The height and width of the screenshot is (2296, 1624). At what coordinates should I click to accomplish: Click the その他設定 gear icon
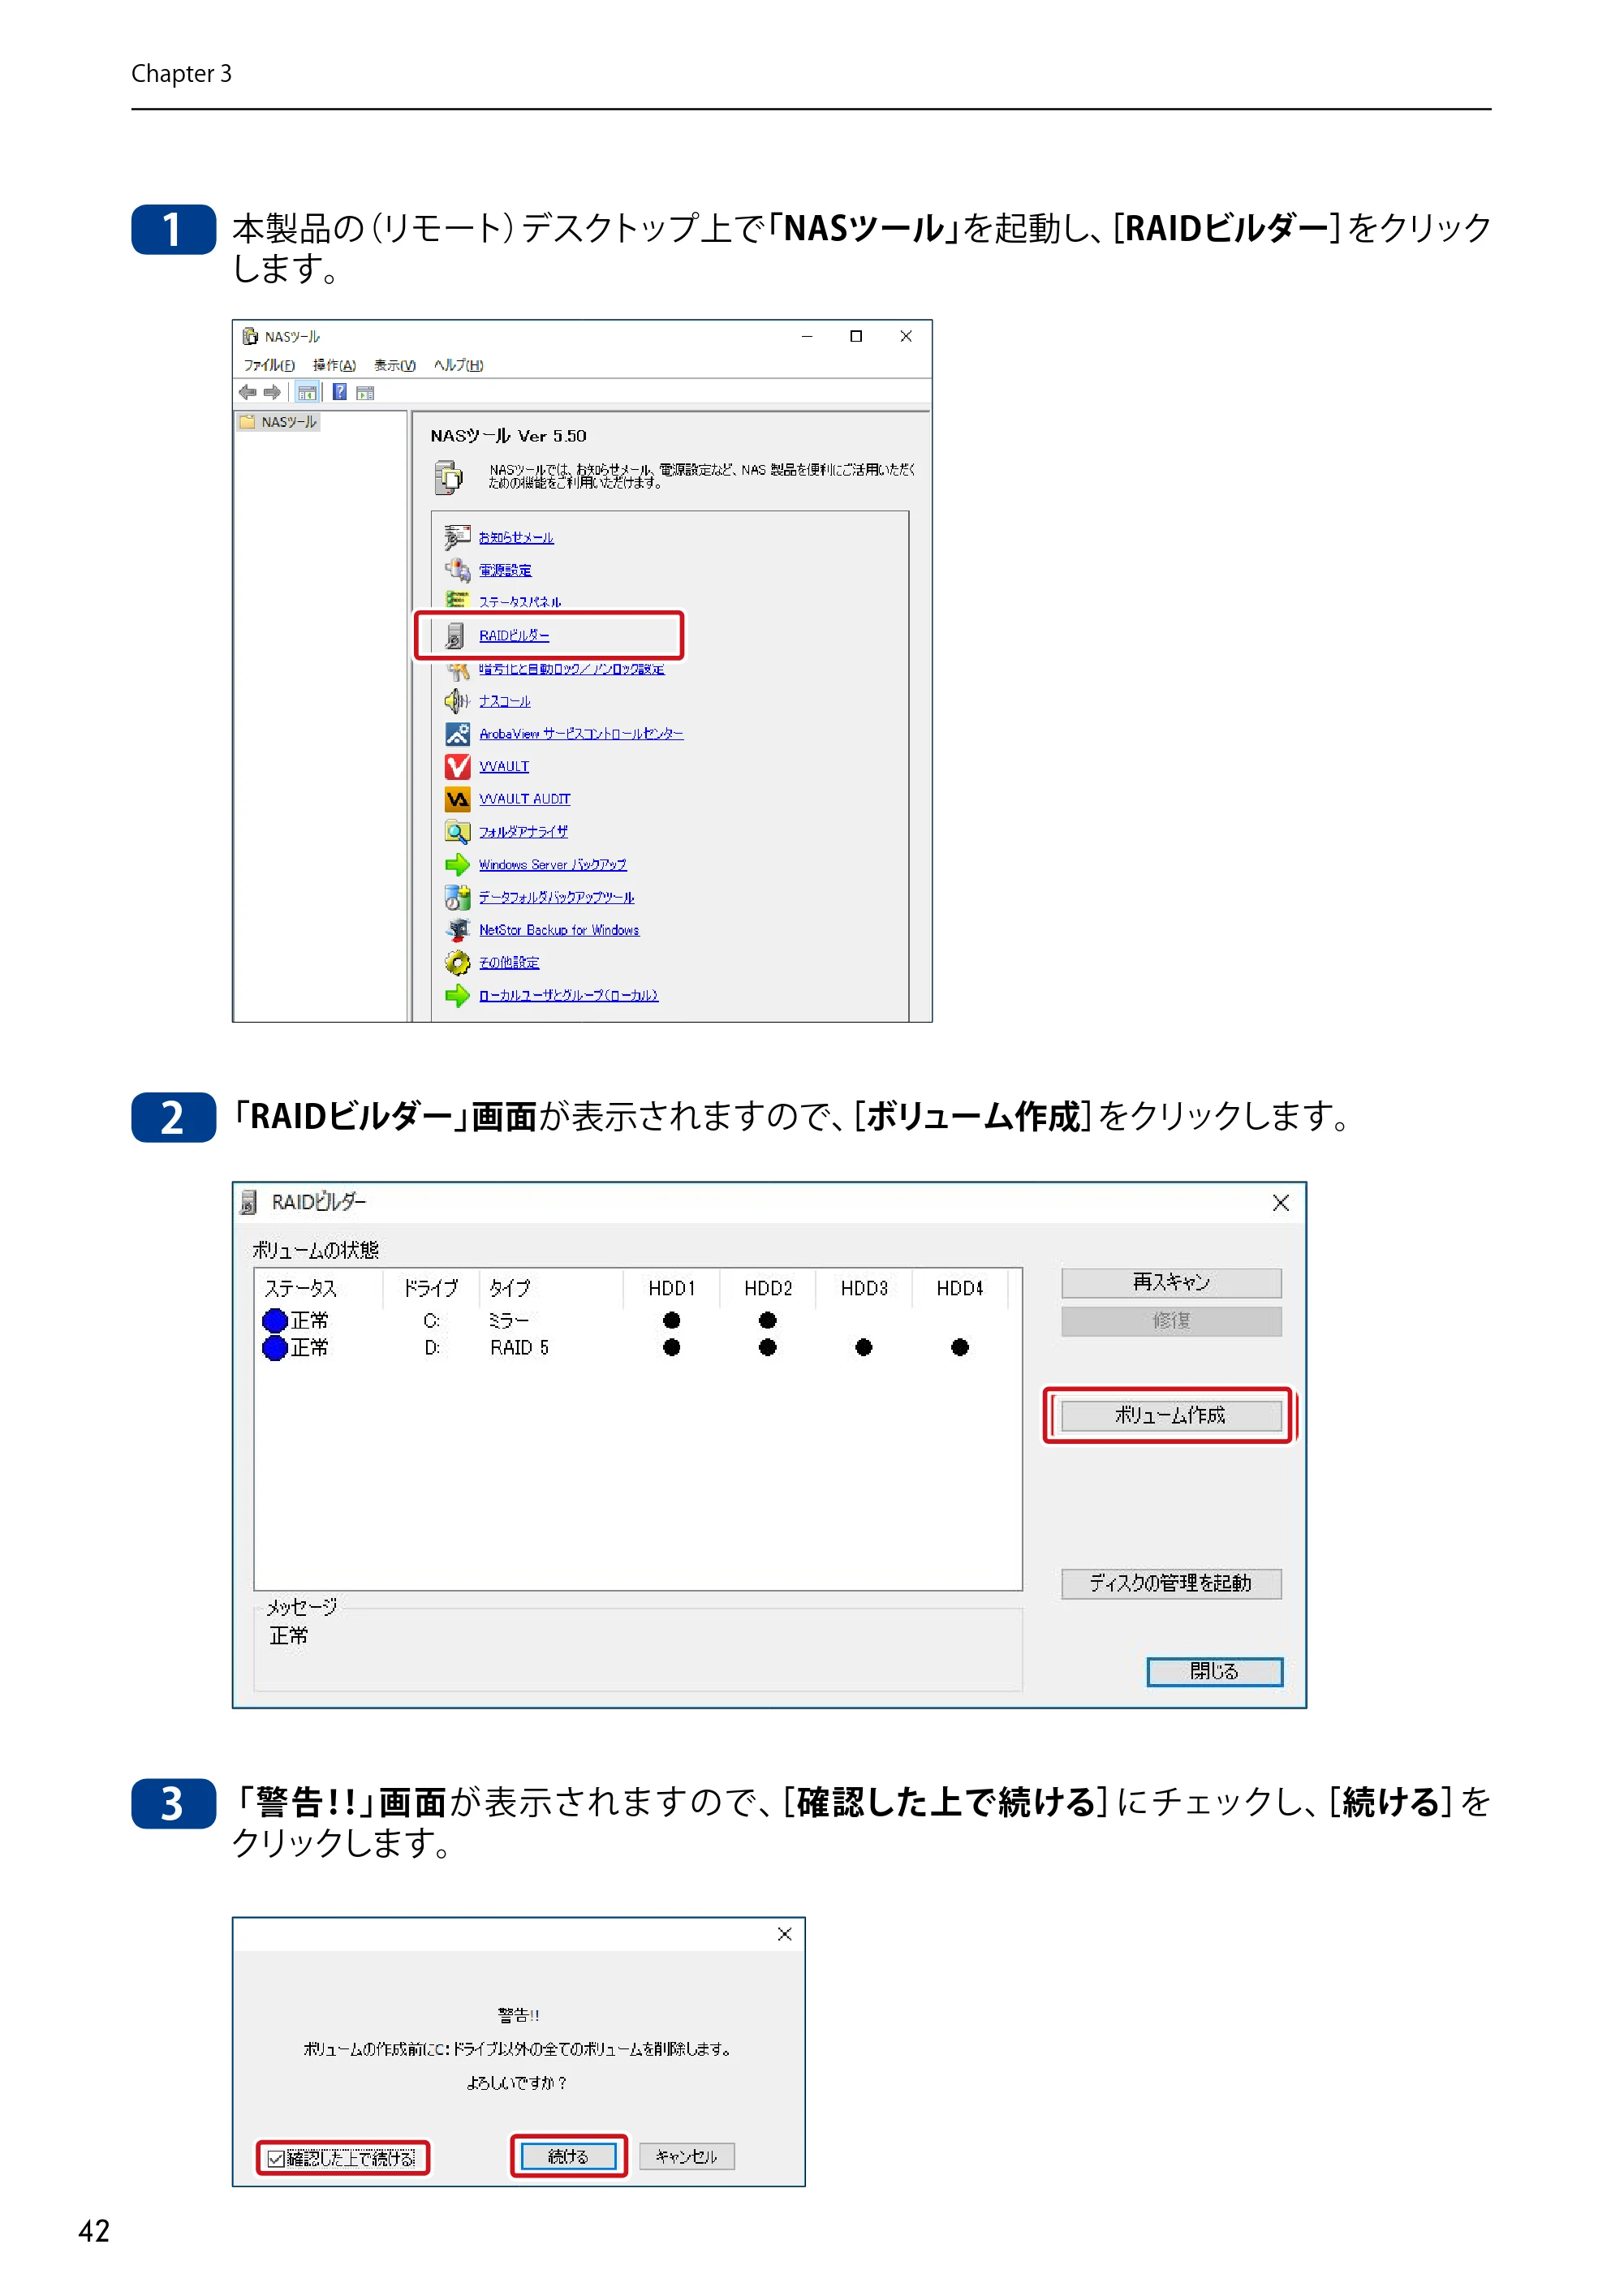tap(457, 962)
